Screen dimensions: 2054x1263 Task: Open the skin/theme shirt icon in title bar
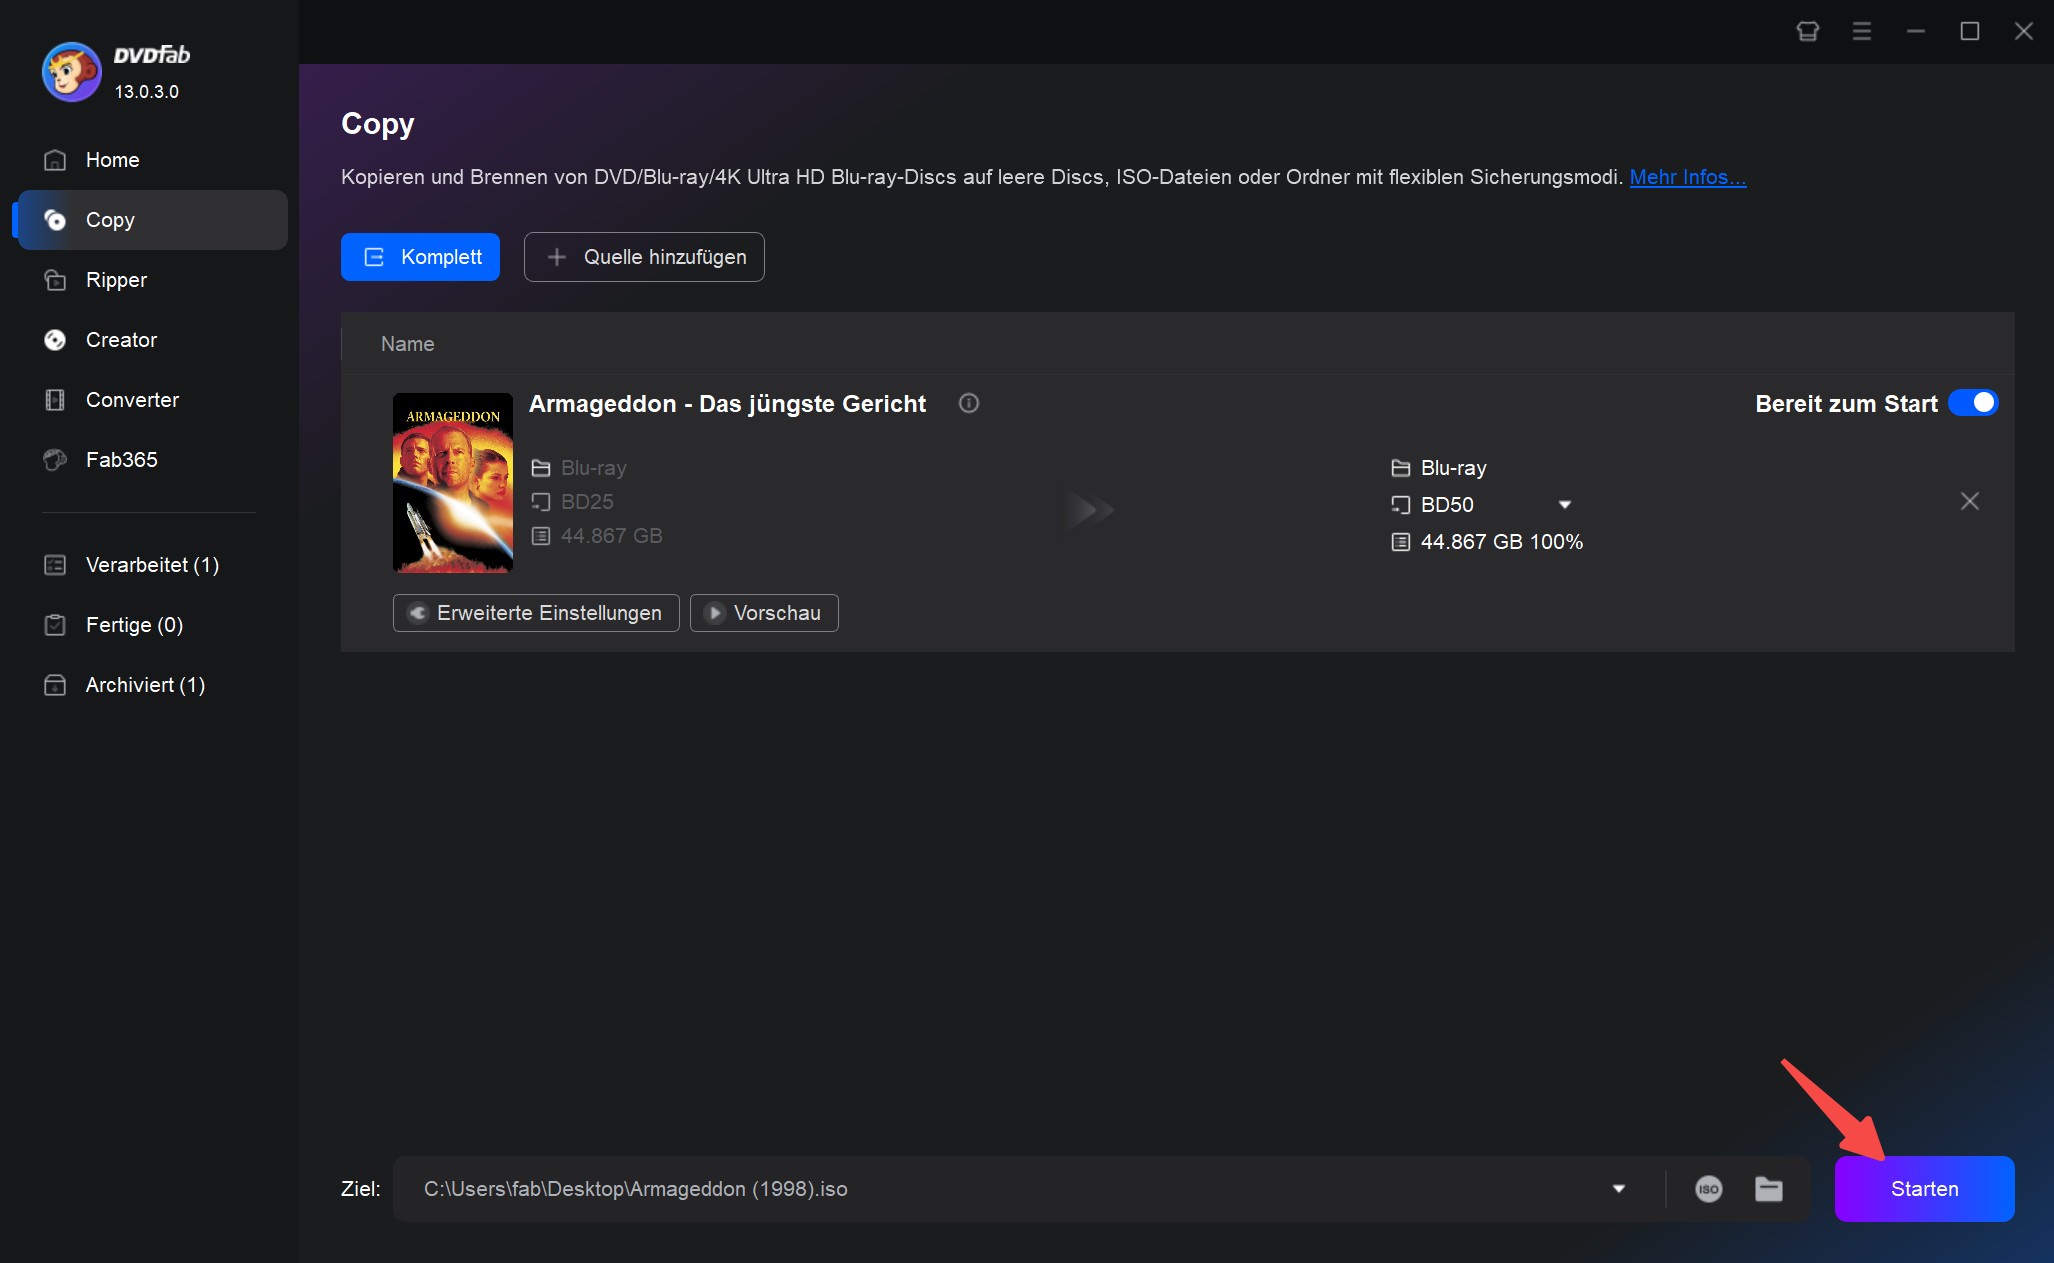(x=1808, y=31)
